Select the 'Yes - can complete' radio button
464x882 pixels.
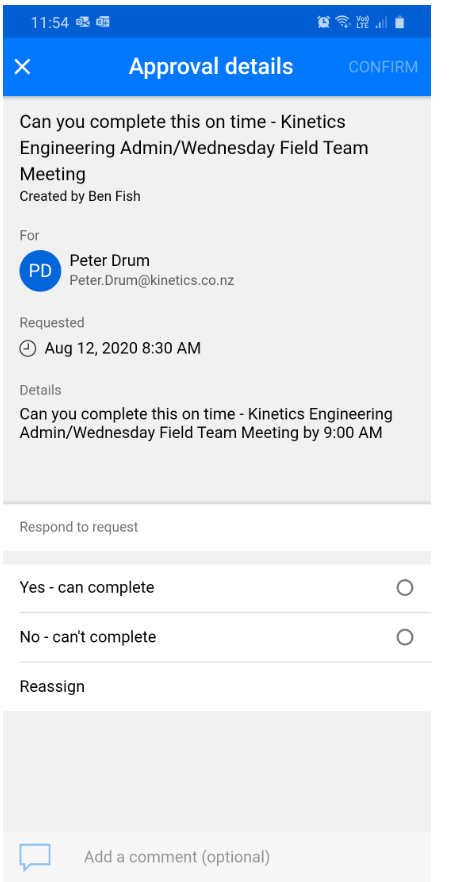pos(404,588)
